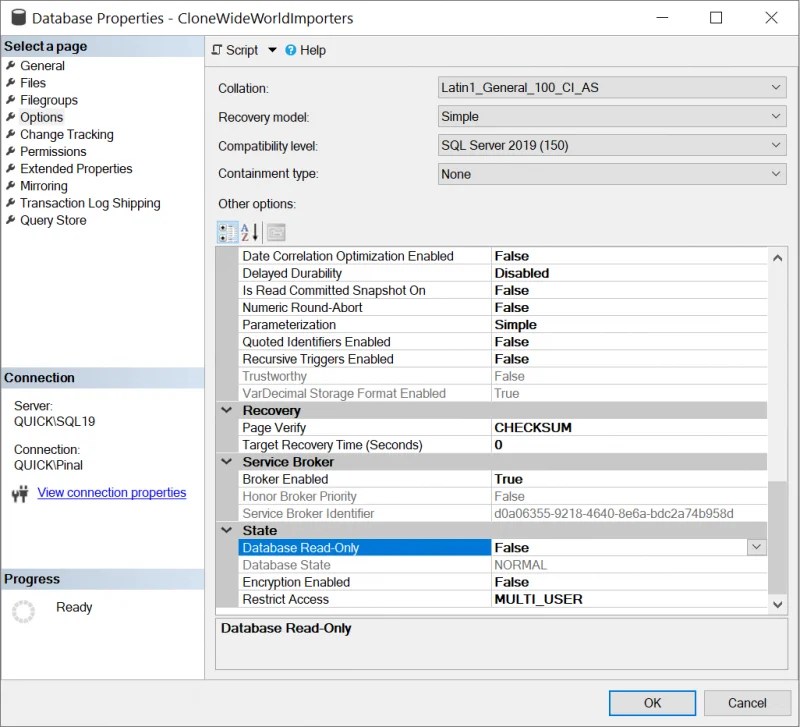
Task: Select Is Read Committed Snapshot On row
Action: 503,290
